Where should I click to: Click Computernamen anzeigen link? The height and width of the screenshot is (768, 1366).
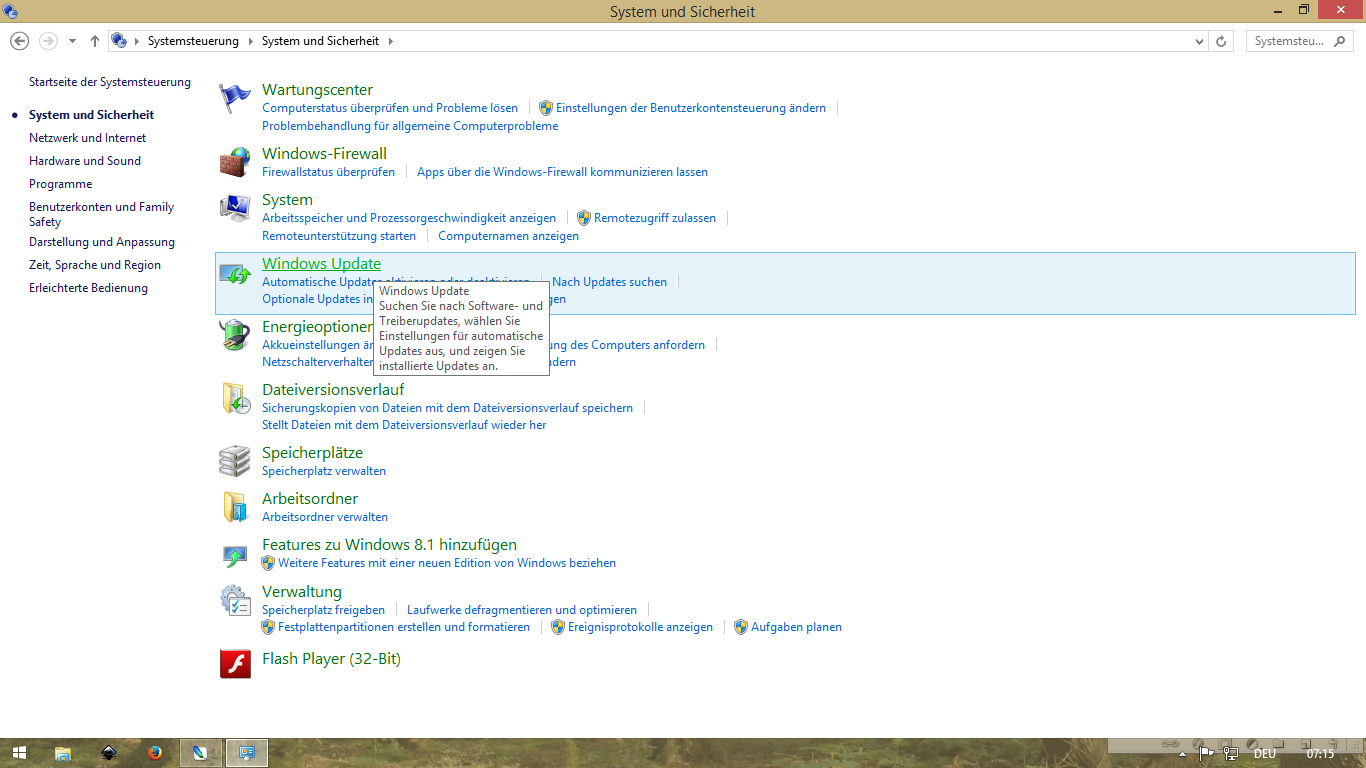pyautogui.click(x=508, y=236)
